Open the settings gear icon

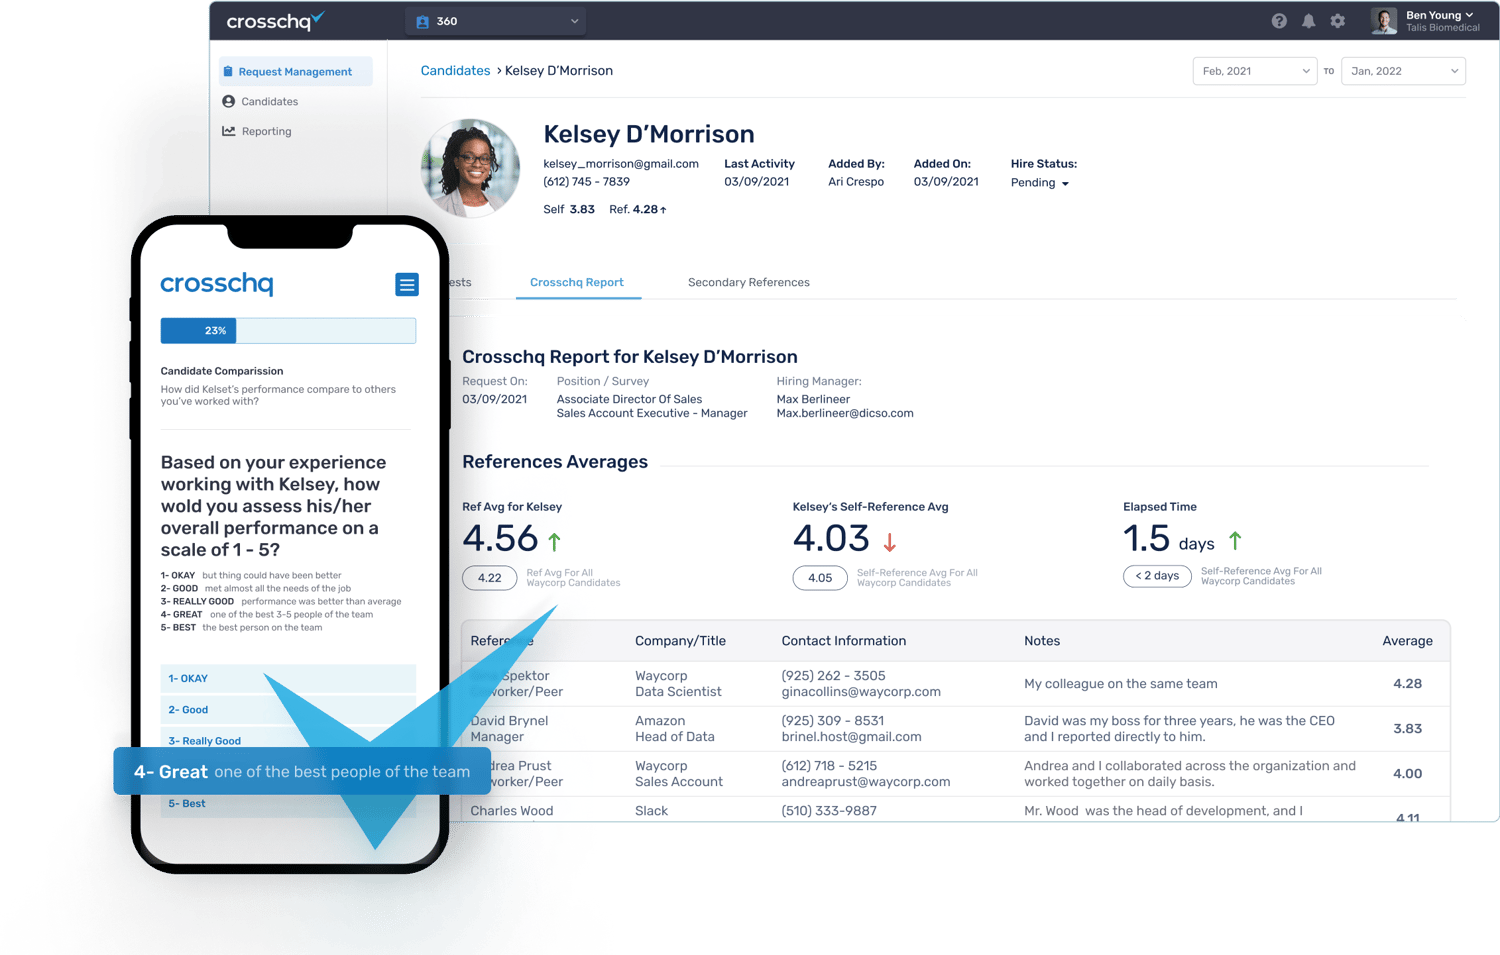pos(1338,20)
